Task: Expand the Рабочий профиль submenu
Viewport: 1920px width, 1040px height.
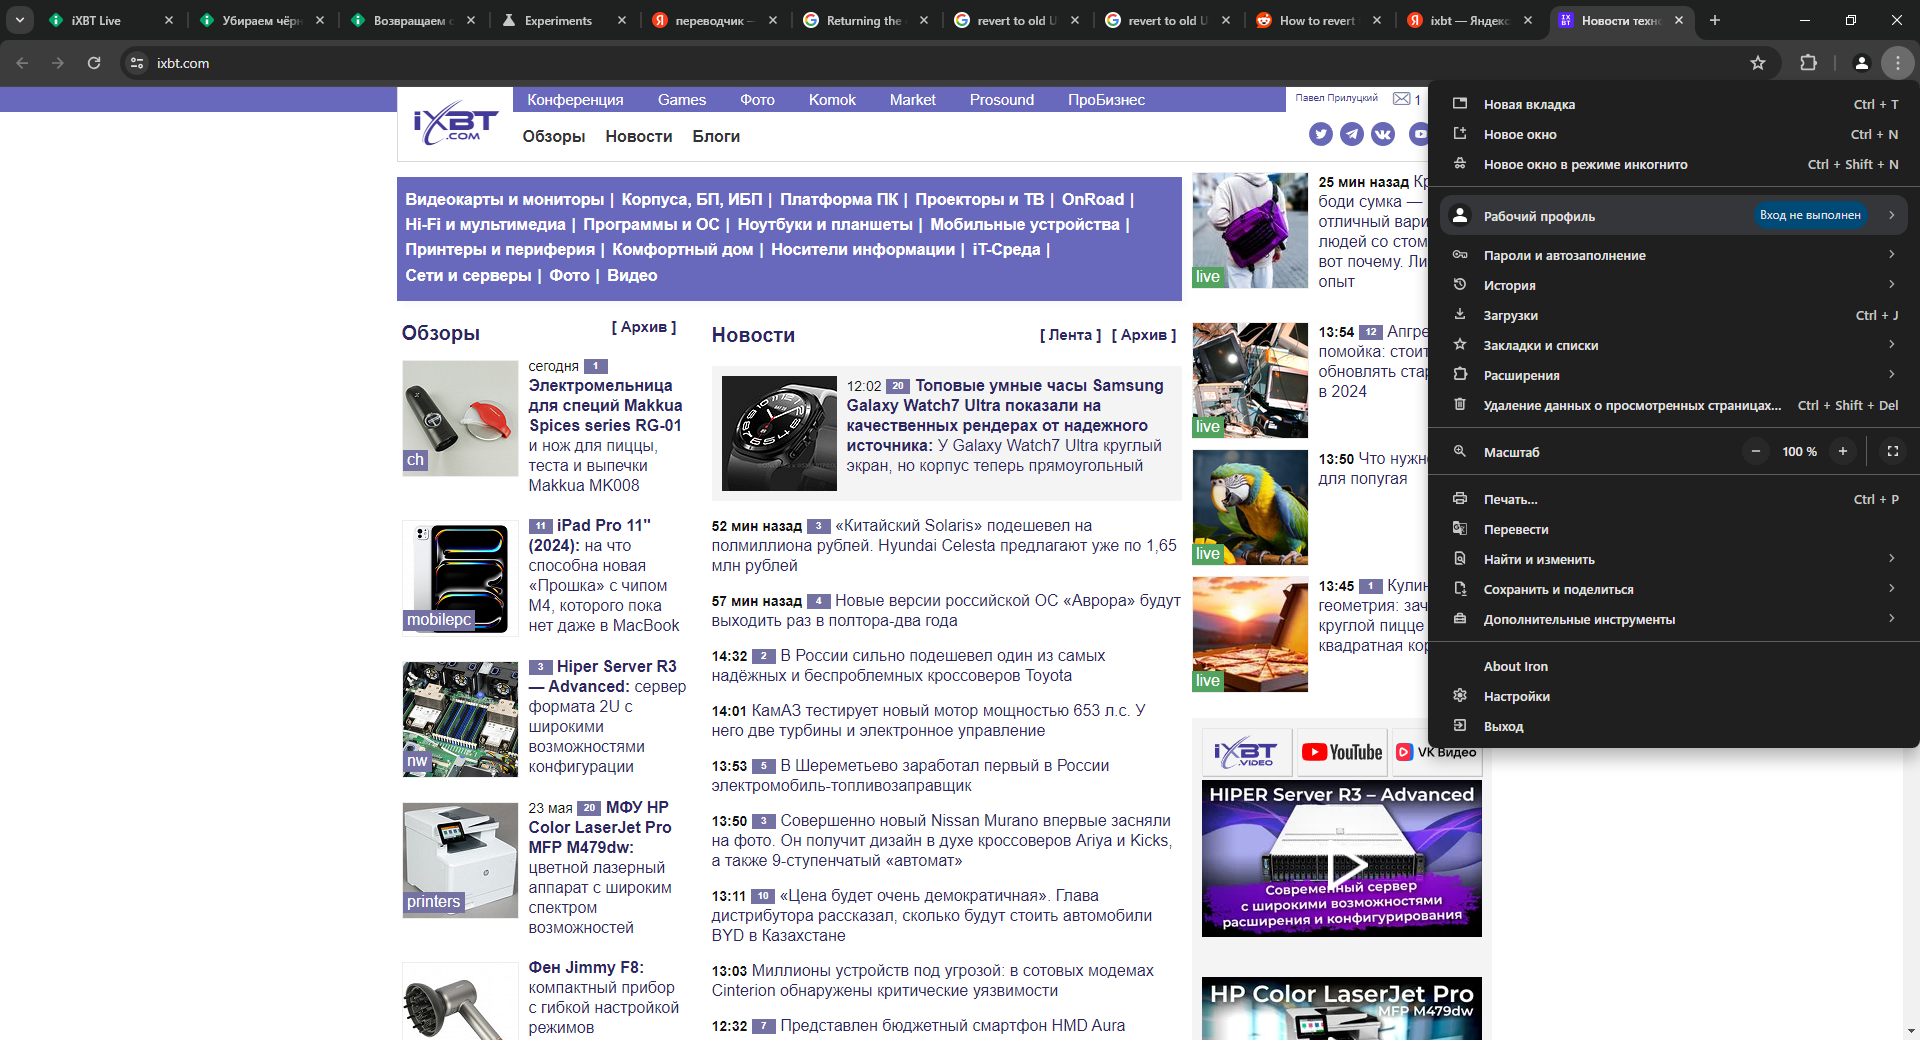Action: (1673, 215)
